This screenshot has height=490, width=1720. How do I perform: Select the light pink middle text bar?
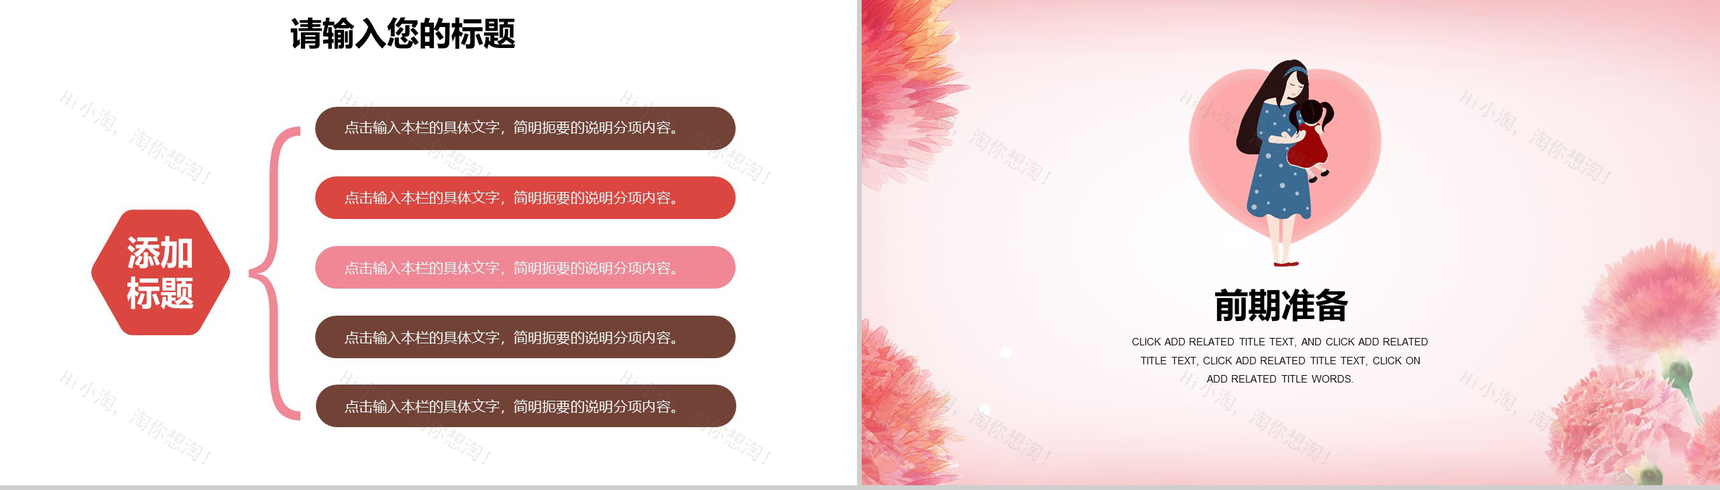[525, 268]
